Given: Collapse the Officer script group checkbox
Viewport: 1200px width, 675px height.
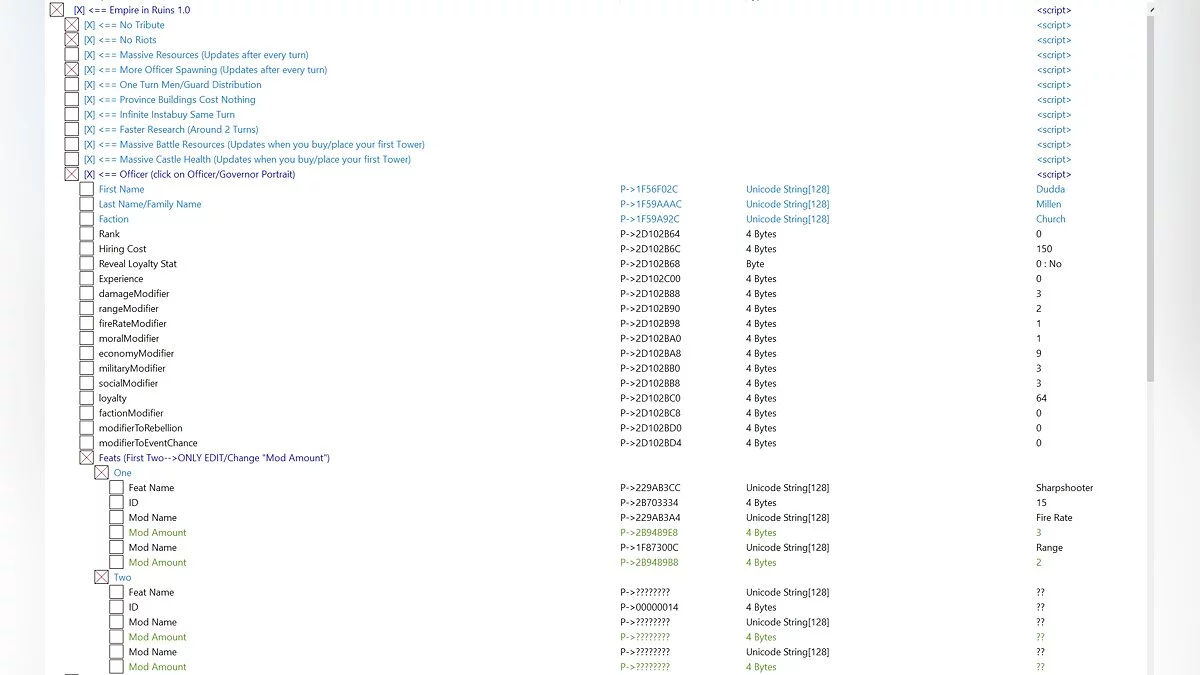Looking at the screenshot, I should click(72, 174).
